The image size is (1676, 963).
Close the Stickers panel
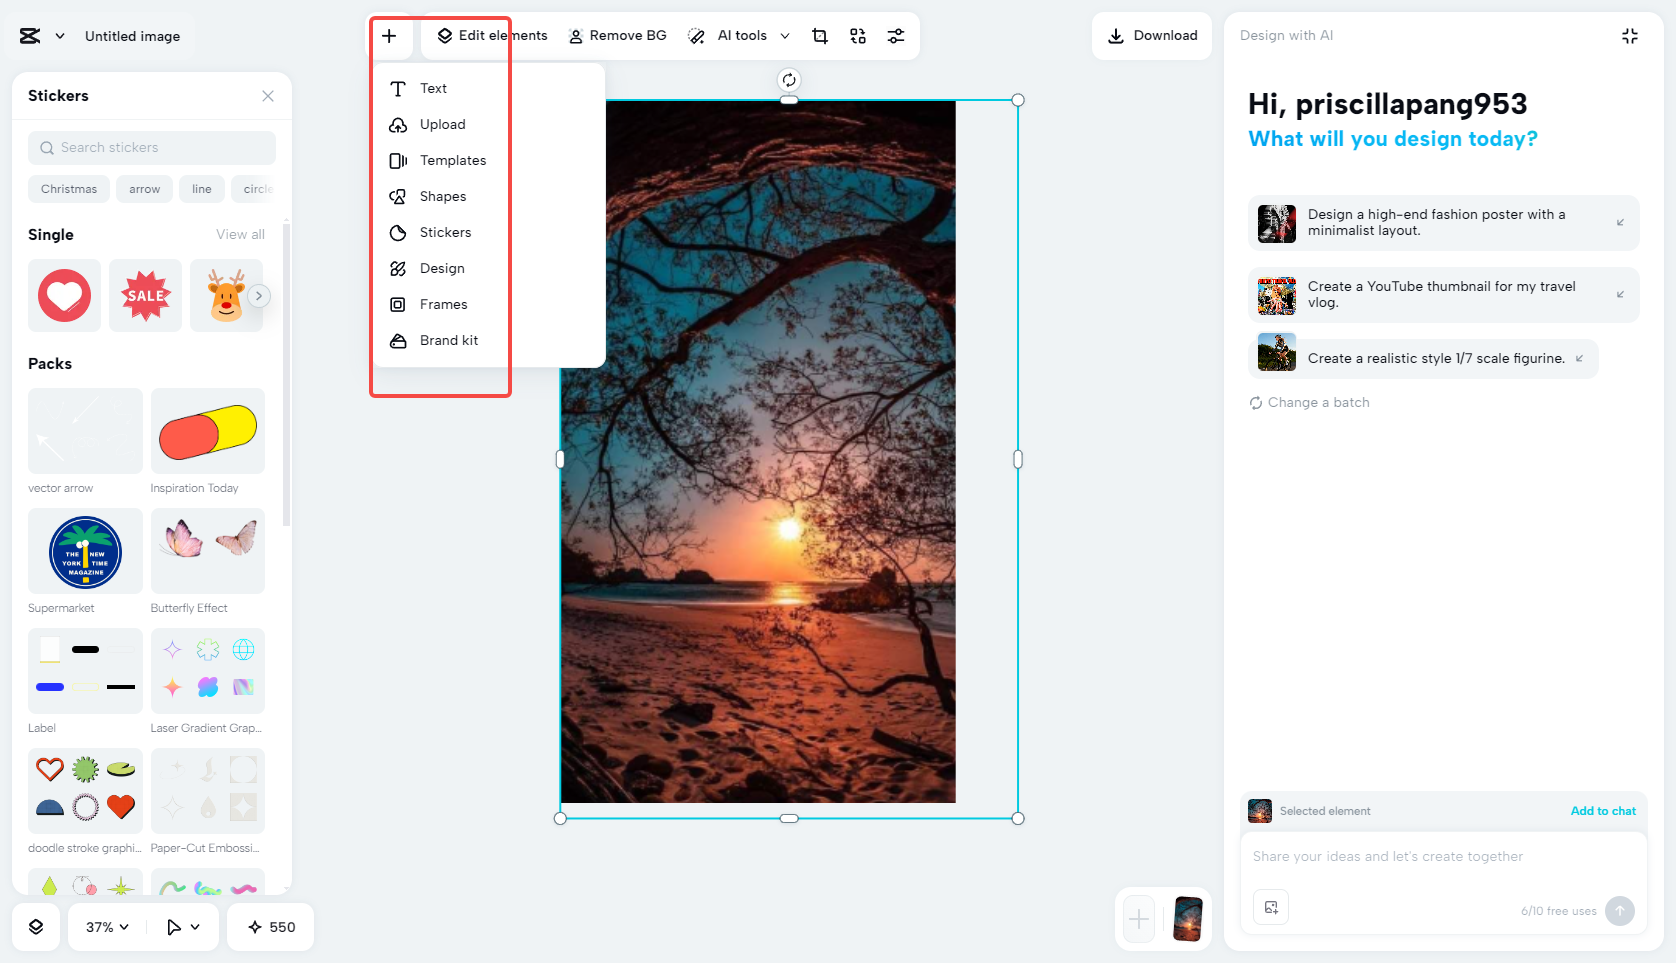click(268, 96)
